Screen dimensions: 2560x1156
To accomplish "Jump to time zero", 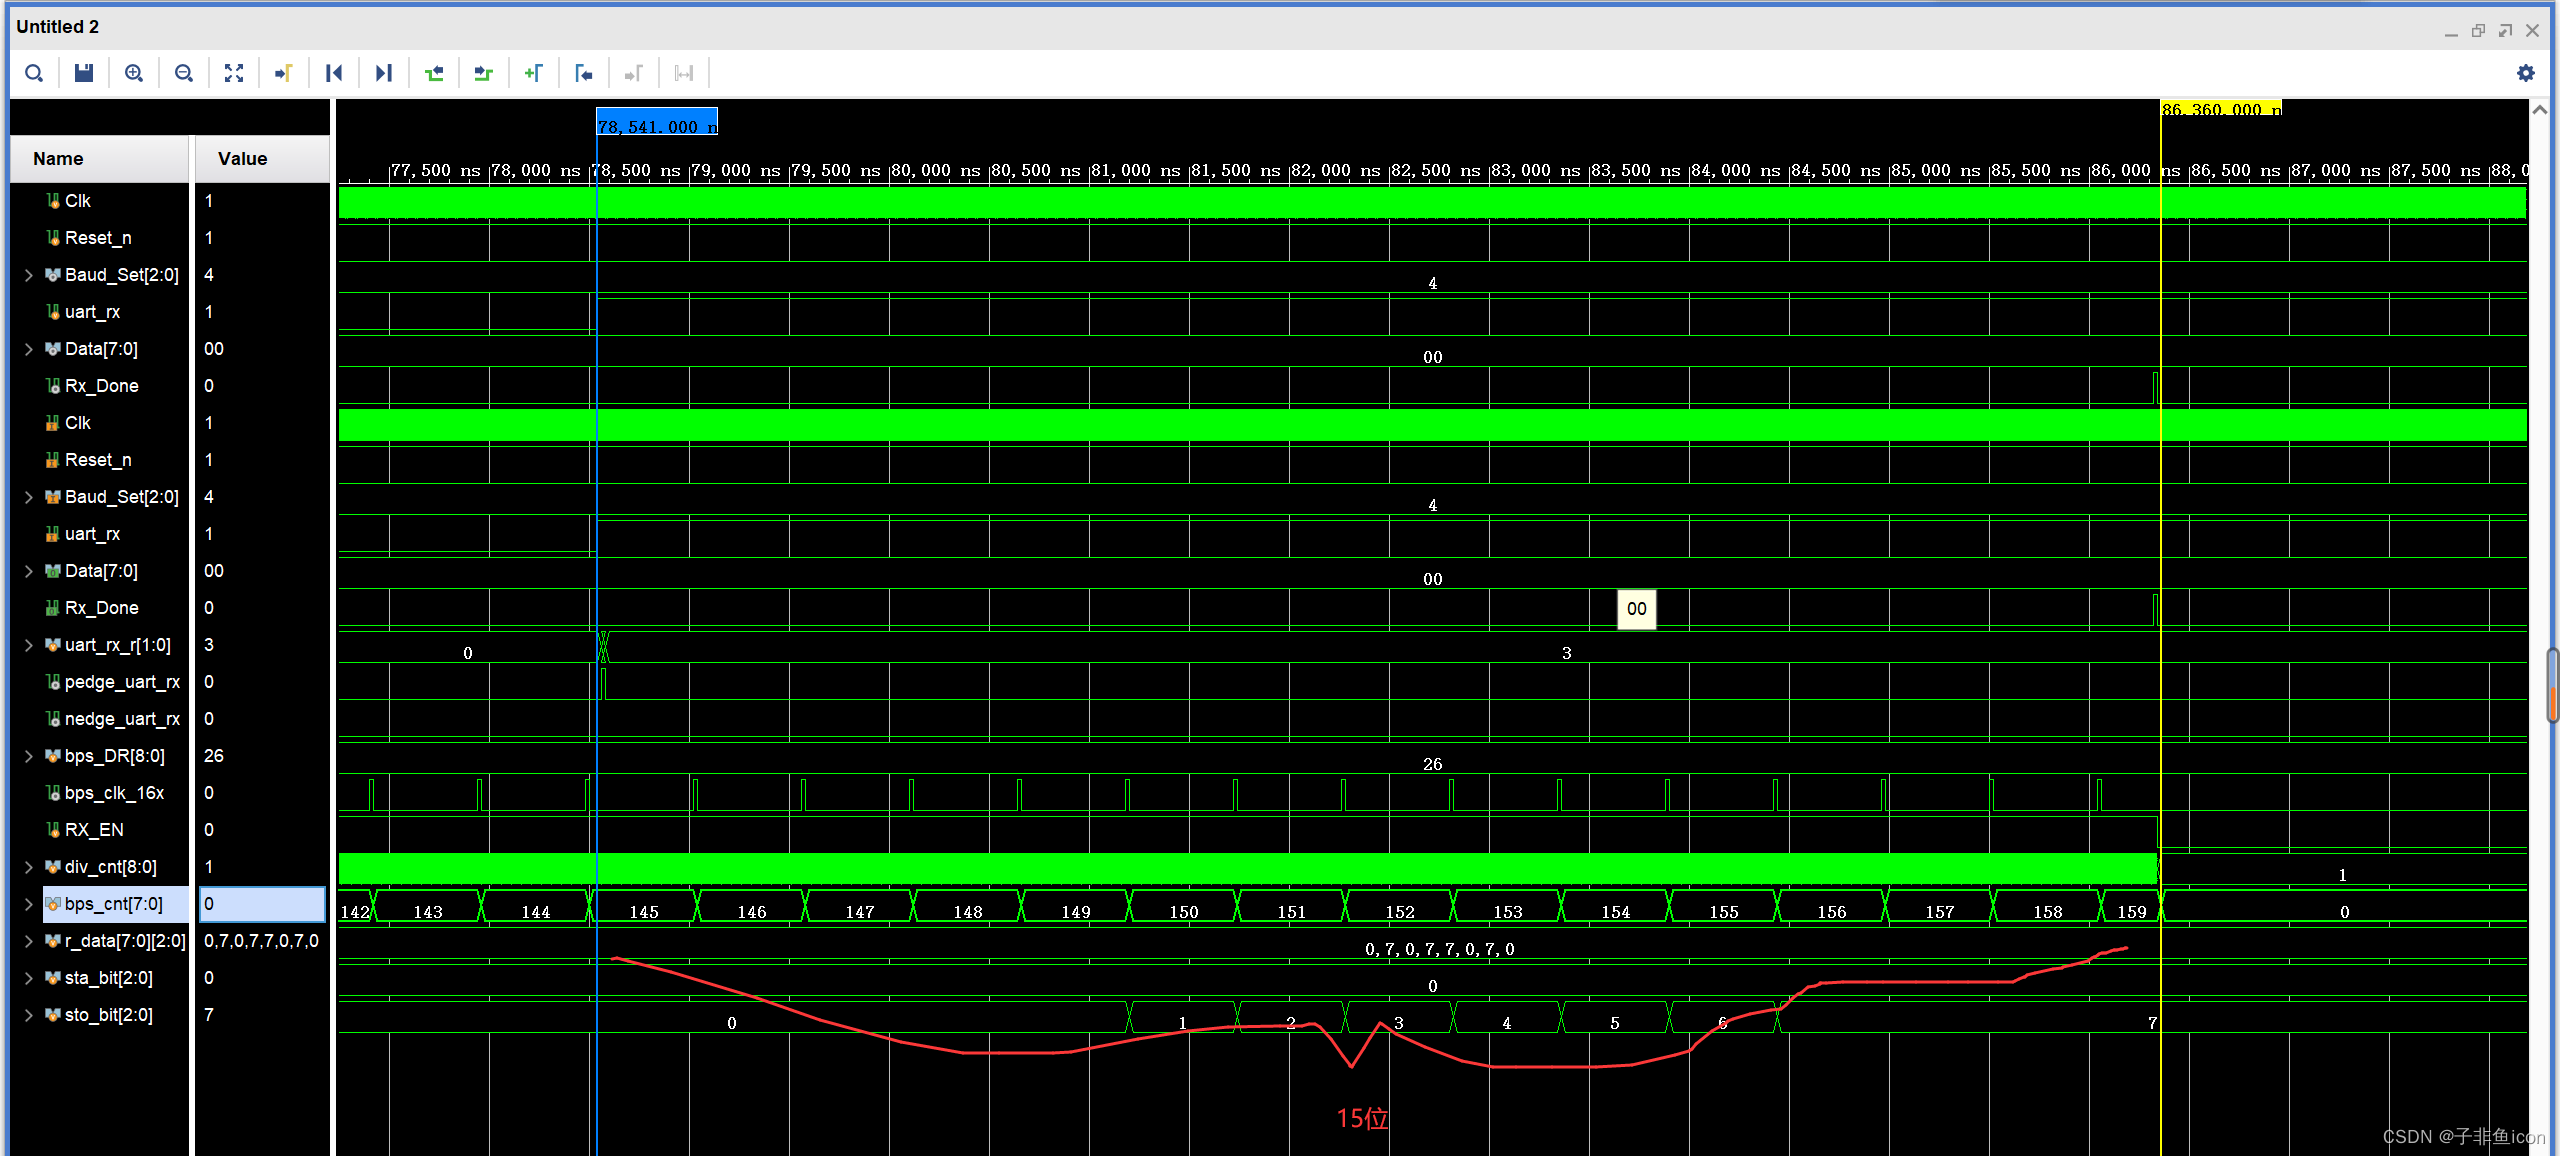I will click(x=334, y=73).
